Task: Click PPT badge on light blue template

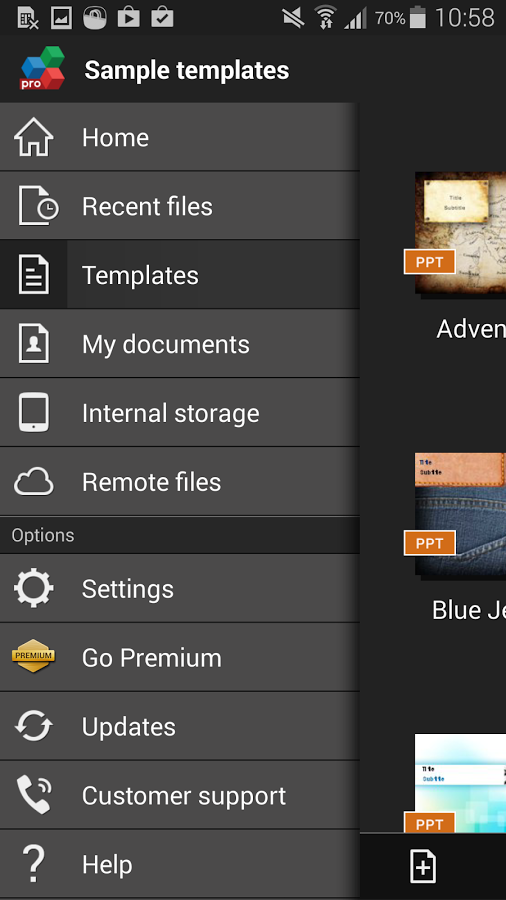Action: click(430, 823)
